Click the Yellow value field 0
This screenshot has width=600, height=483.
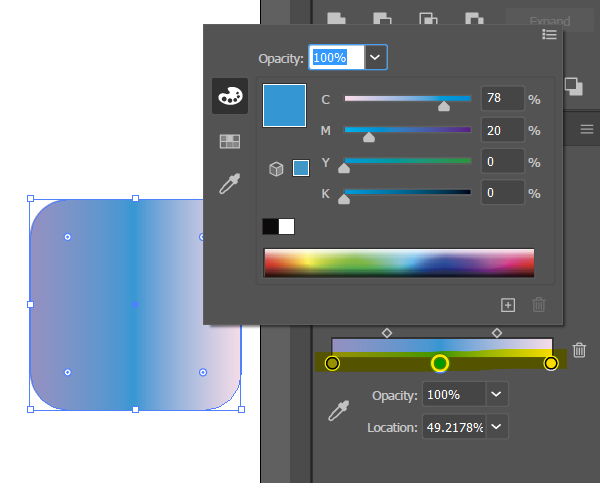[x=502, y=162]
